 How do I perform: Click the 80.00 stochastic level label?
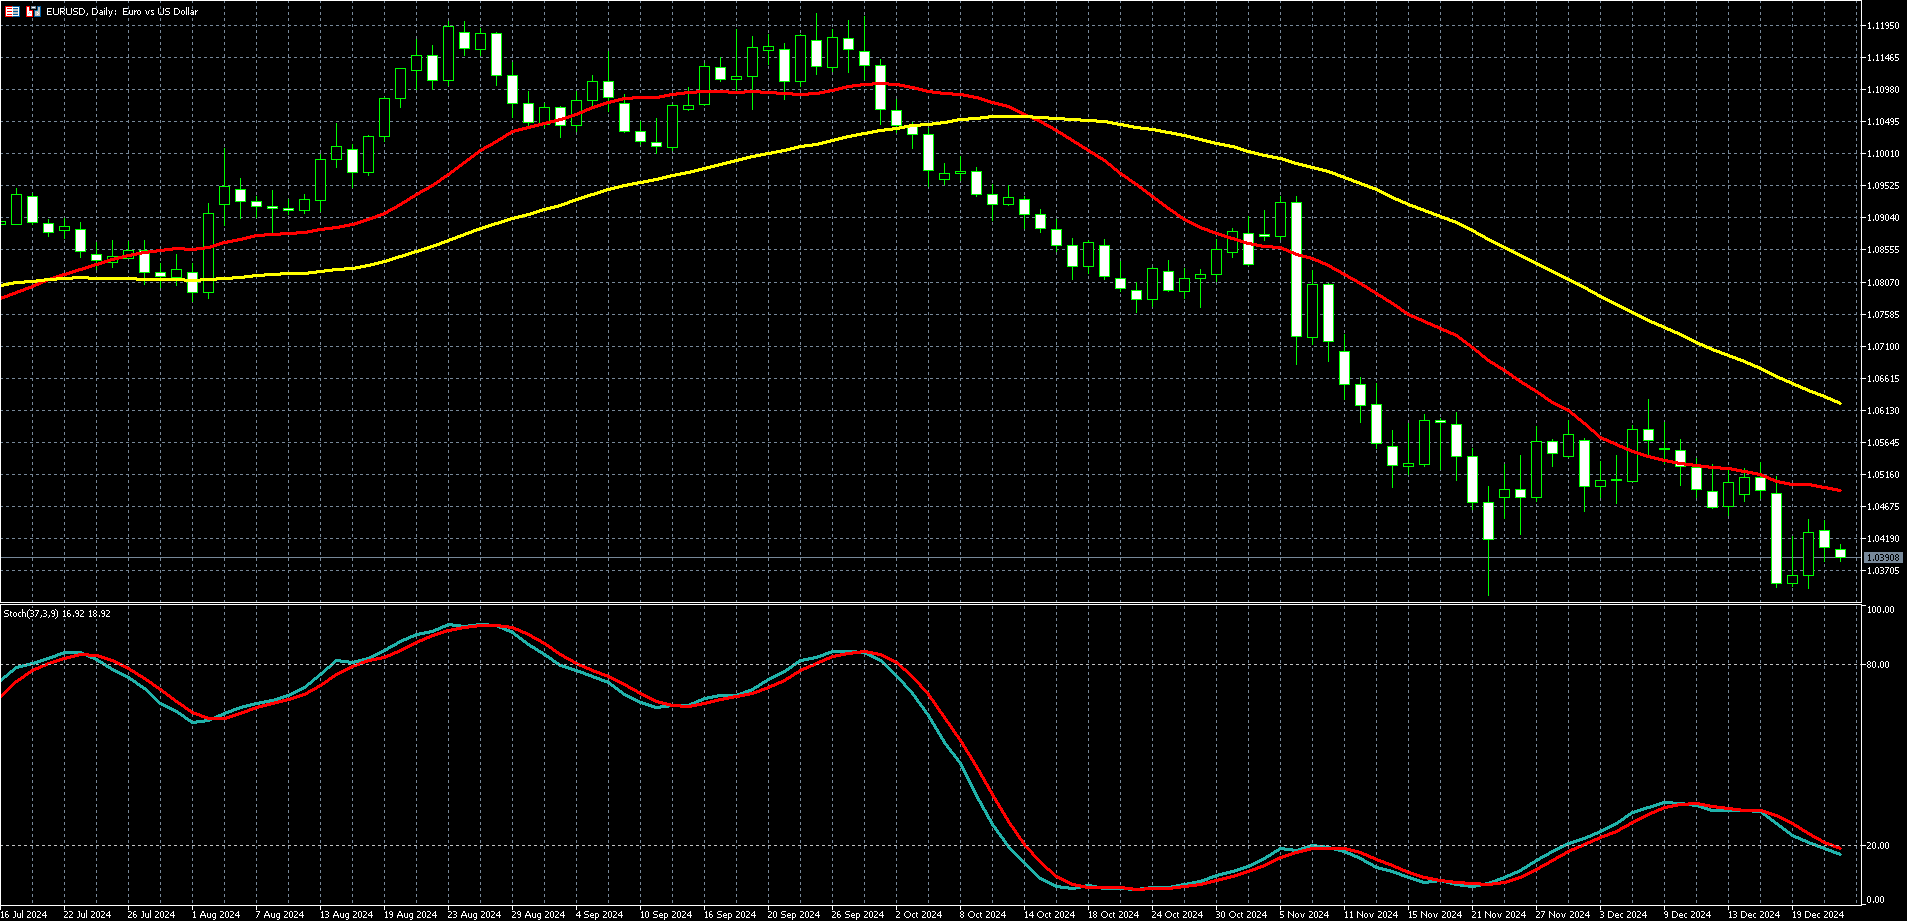(x=1880, y=665)
